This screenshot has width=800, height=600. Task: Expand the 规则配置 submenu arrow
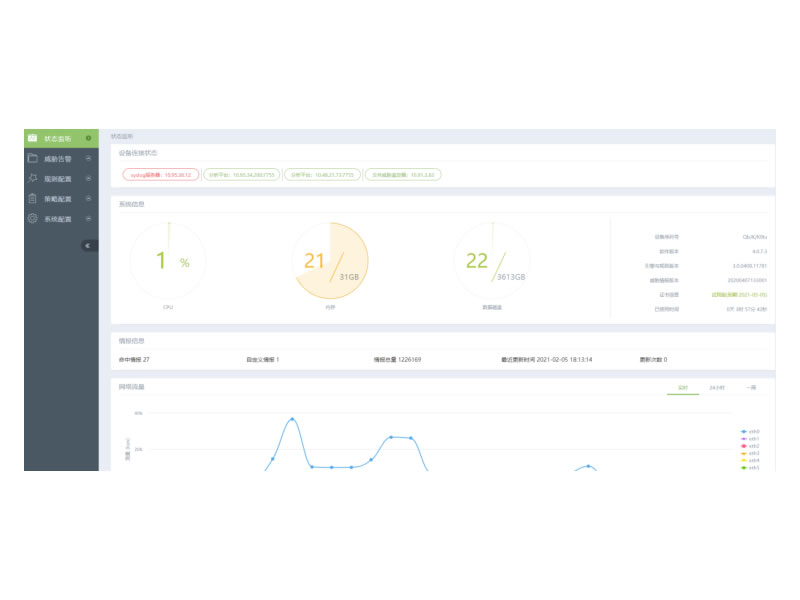[x=88, y=178]
